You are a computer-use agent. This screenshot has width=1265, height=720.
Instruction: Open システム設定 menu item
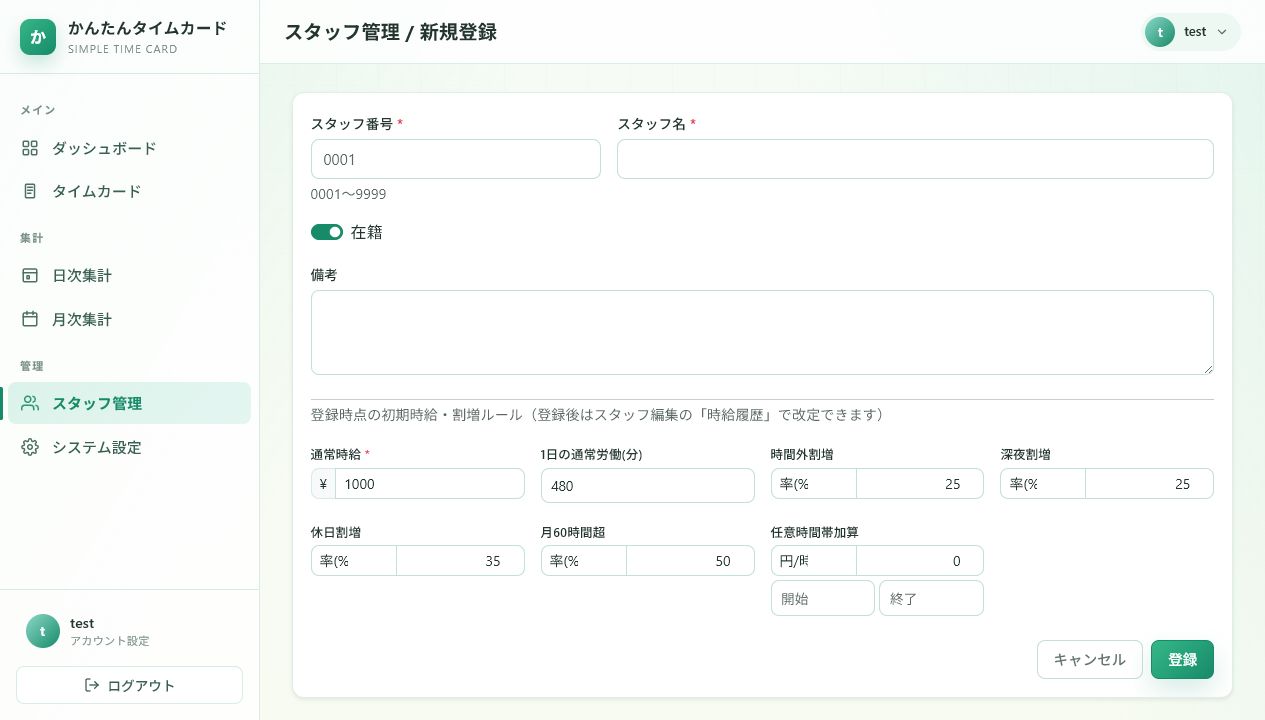click(130, 447)
